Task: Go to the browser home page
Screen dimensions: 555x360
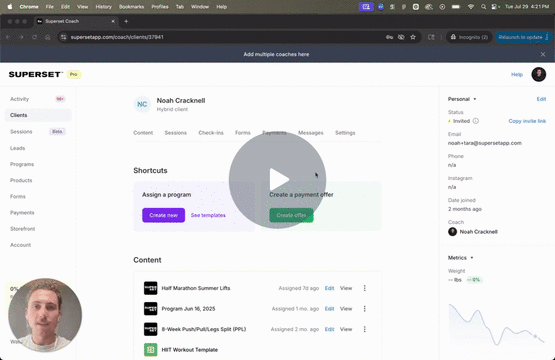Action: pos(47,37)
